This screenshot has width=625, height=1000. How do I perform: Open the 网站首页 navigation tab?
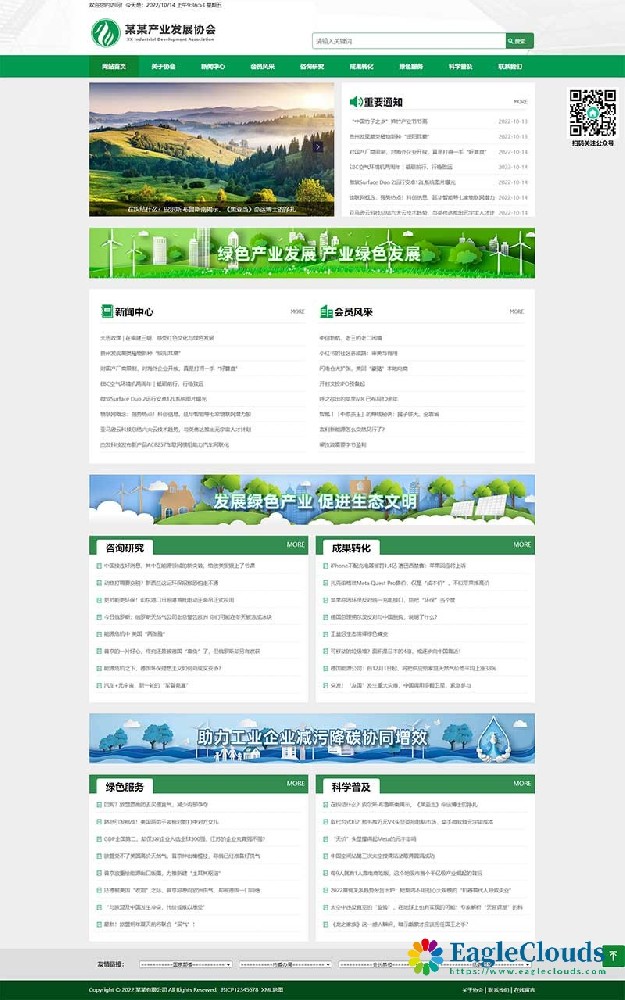pyautogui.click(x=113, y=67)
